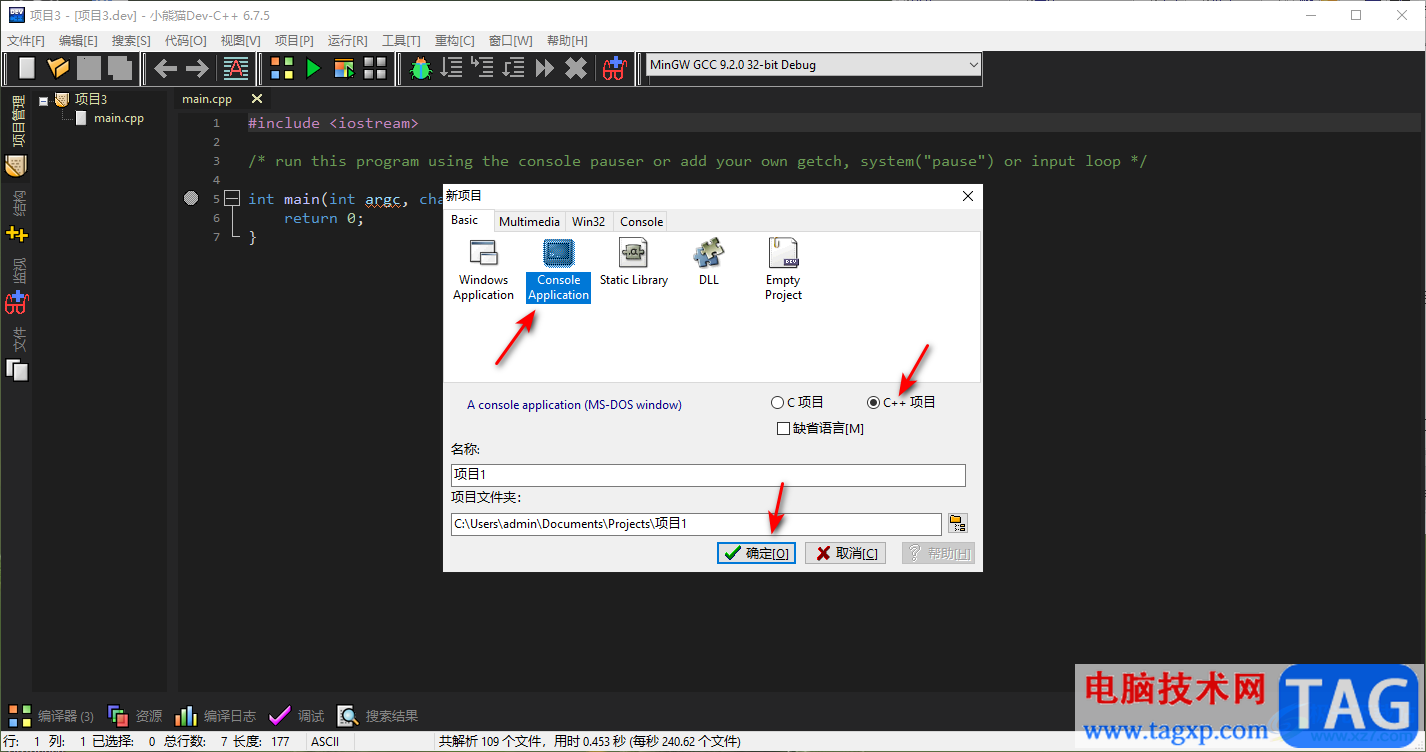Open the MinGW GCC compiler set dropdown
Screen dimensions: 1426x752
click(x=813, y=65)
